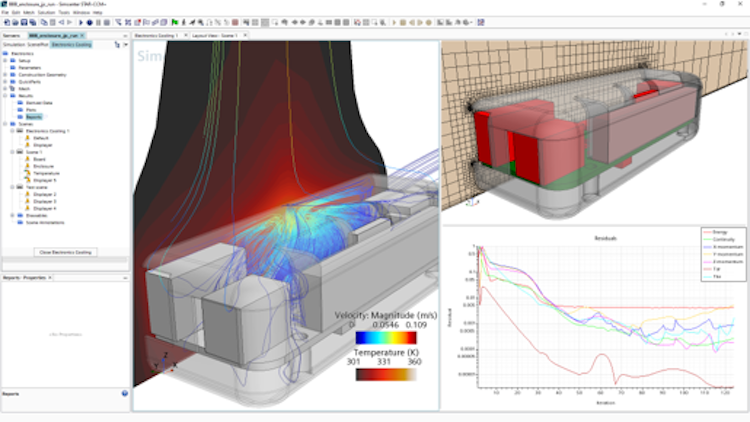Collapse the Results node

click(x=6, y=96)
